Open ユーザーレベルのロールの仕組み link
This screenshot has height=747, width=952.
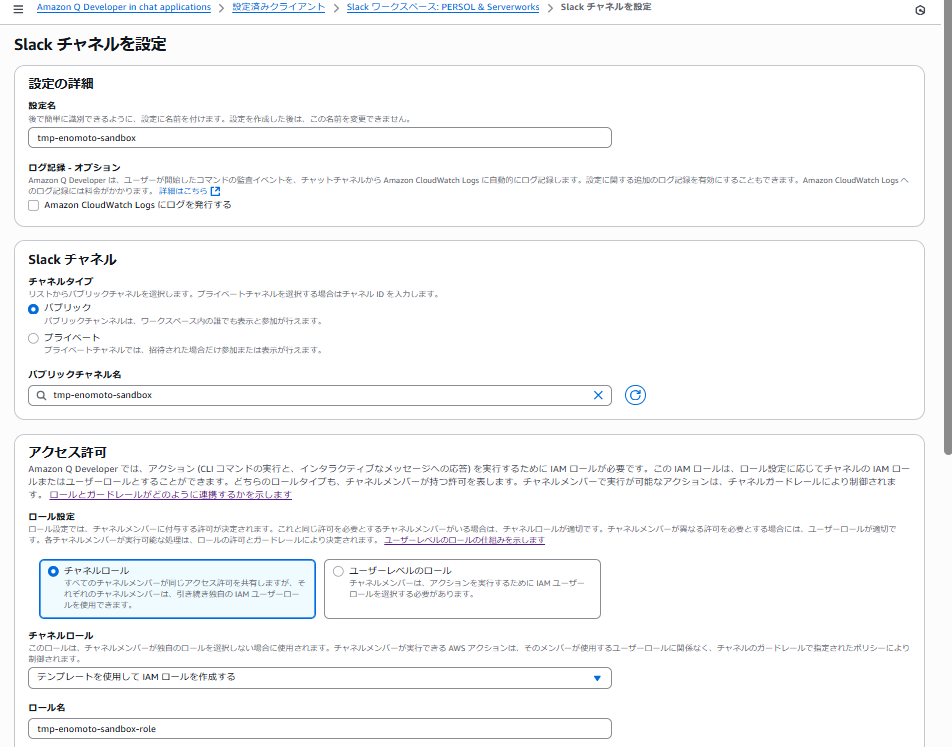[464, 540]
